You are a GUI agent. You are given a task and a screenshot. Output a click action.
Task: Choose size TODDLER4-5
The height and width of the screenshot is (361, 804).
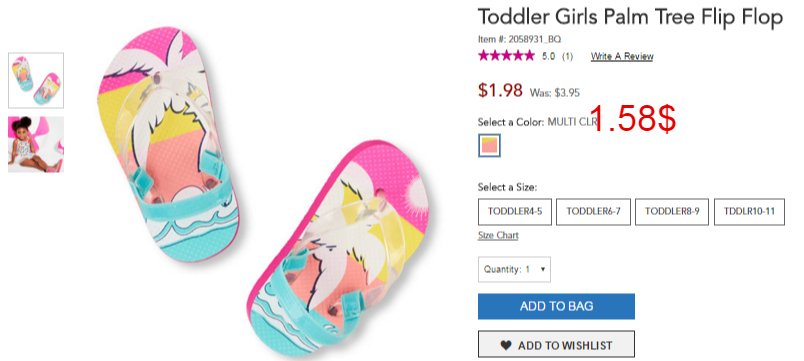tap(515, 212)
